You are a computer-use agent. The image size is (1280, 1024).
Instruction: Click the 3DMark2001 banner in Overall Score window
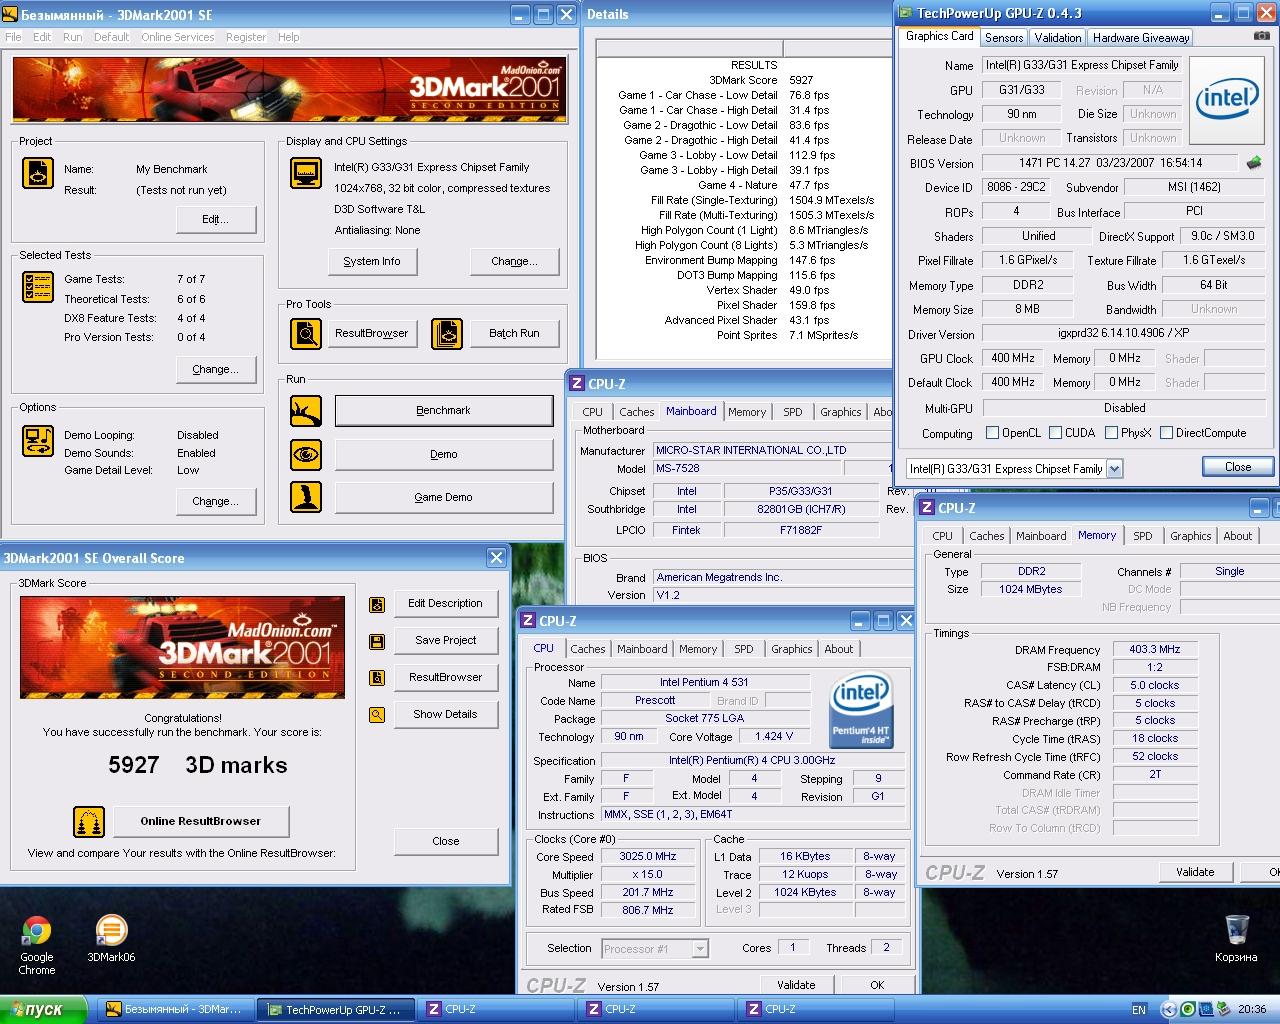(x=183, y=648)
